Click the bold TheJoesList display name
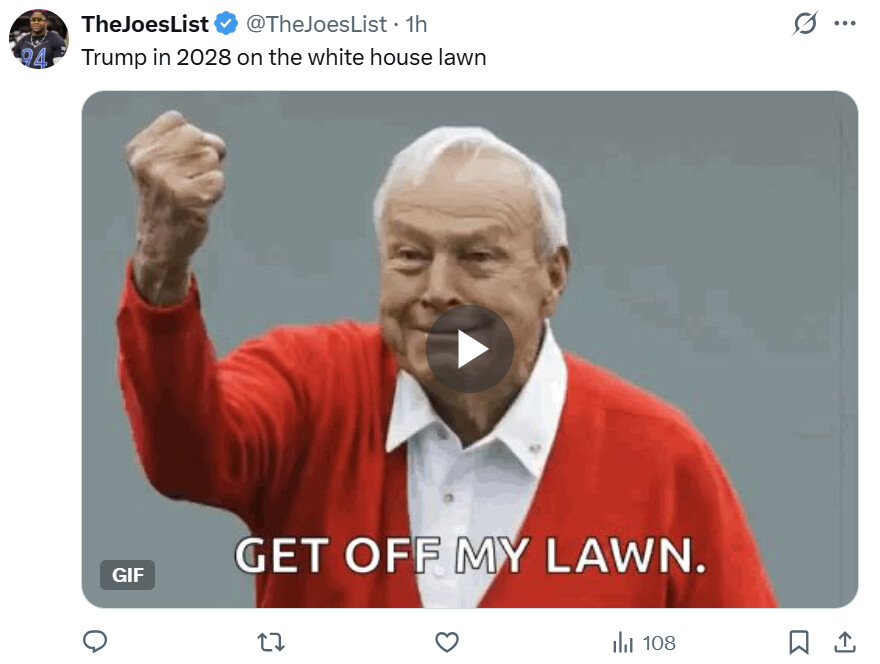The height and width of the screenshot is (664, 880). [x=145, y=24]
